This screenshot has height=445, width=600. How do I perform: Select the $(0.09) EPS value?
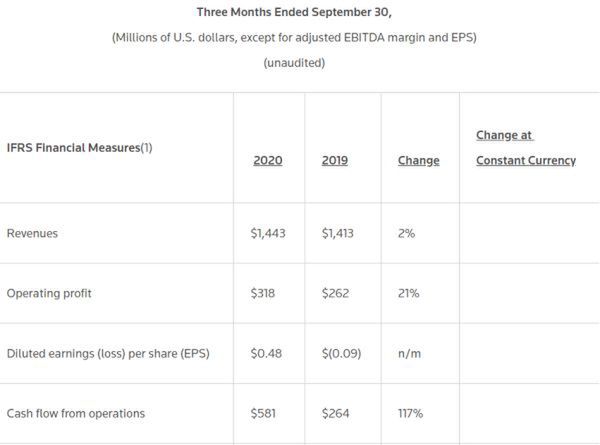343,354
